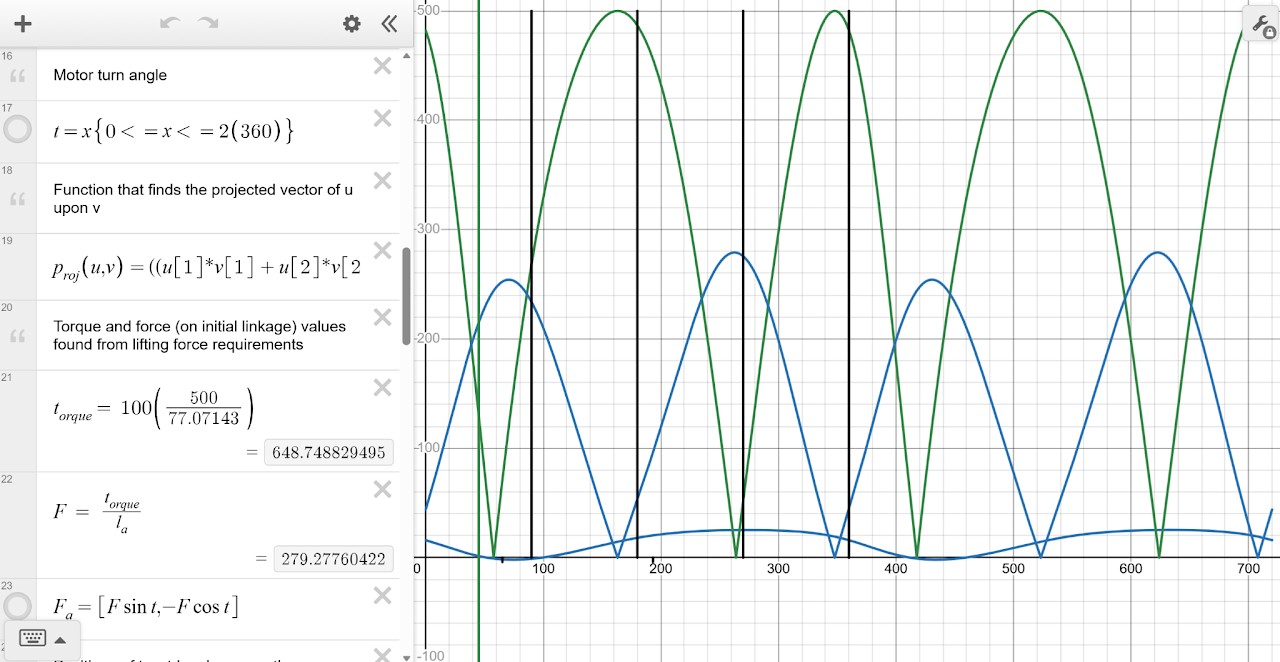Collapse the expression list panel
Screen dimensions: 1280x662
[389, 24]
